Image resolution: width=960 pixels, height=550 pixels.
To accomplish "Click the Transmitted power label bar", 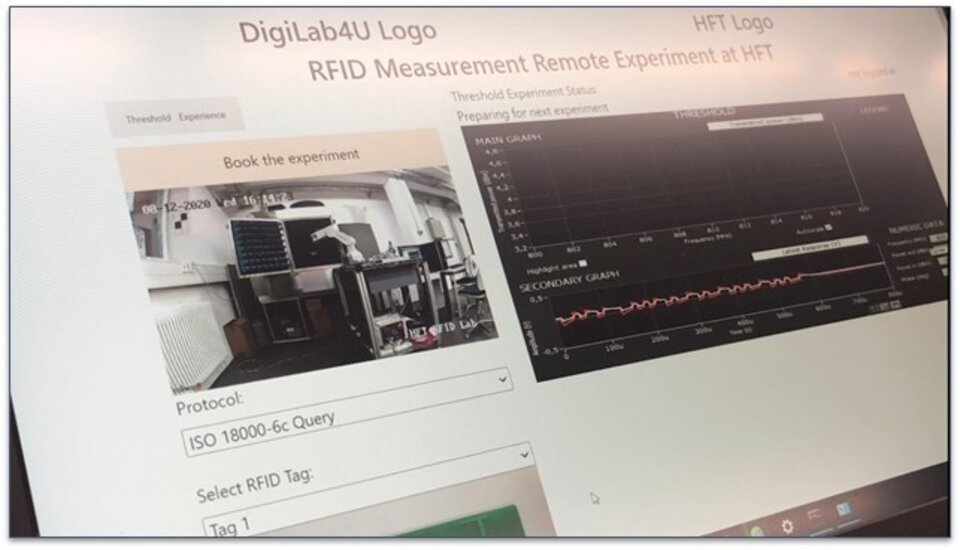I will [x=765, y=122].
